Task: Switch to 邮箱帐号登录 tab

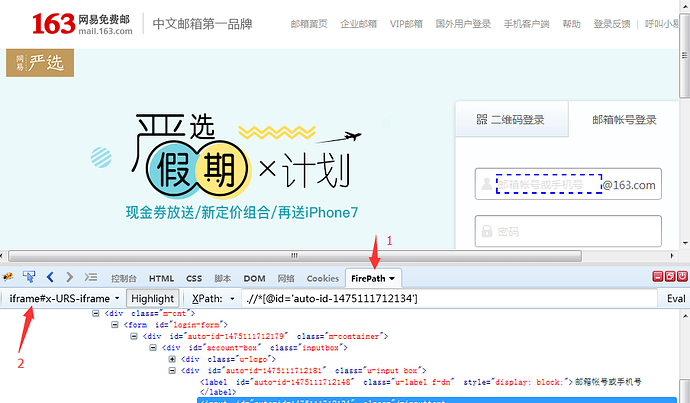Action: [x=624, y=119]
